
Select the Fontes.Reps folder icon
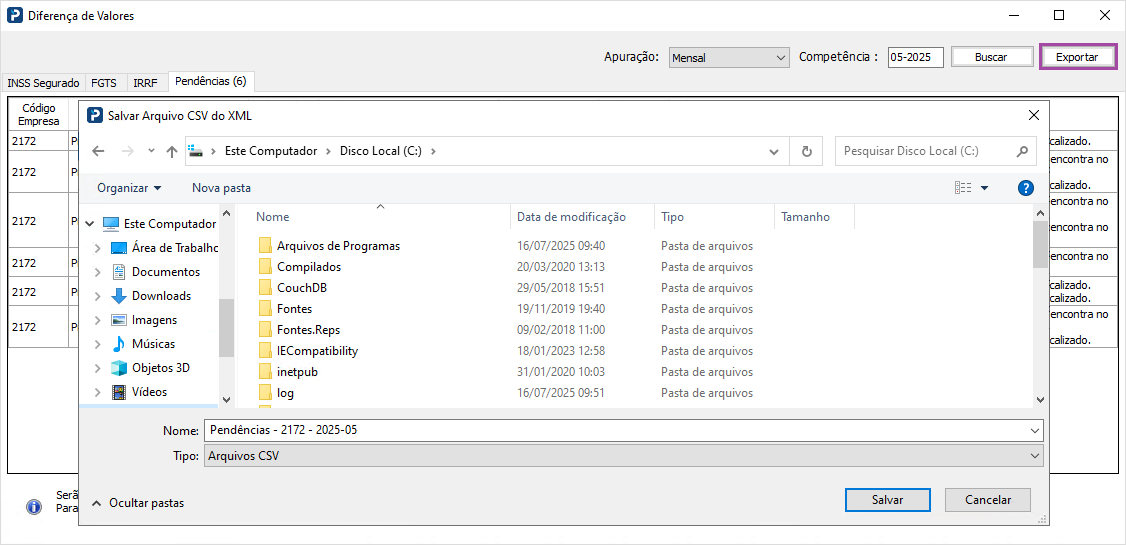coord(265,330)
